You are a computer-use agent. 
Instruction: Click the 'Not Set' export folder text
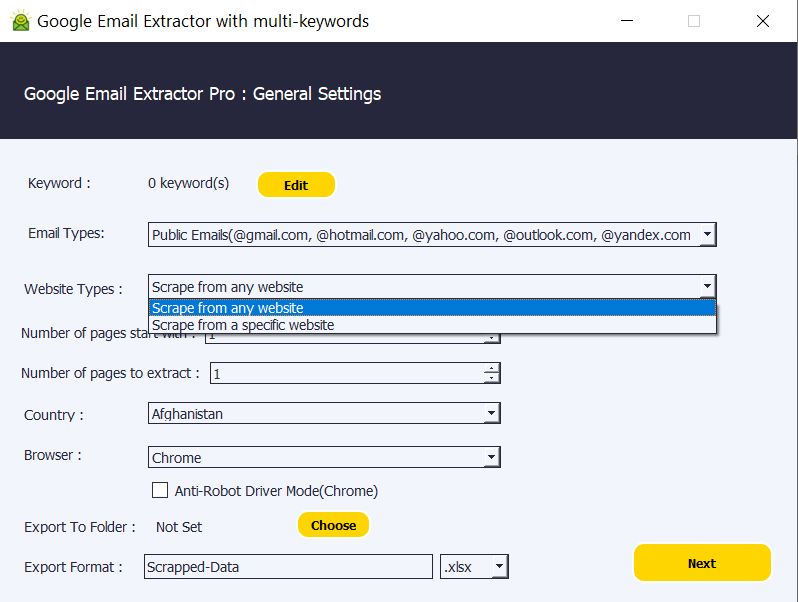click(179, 527)
